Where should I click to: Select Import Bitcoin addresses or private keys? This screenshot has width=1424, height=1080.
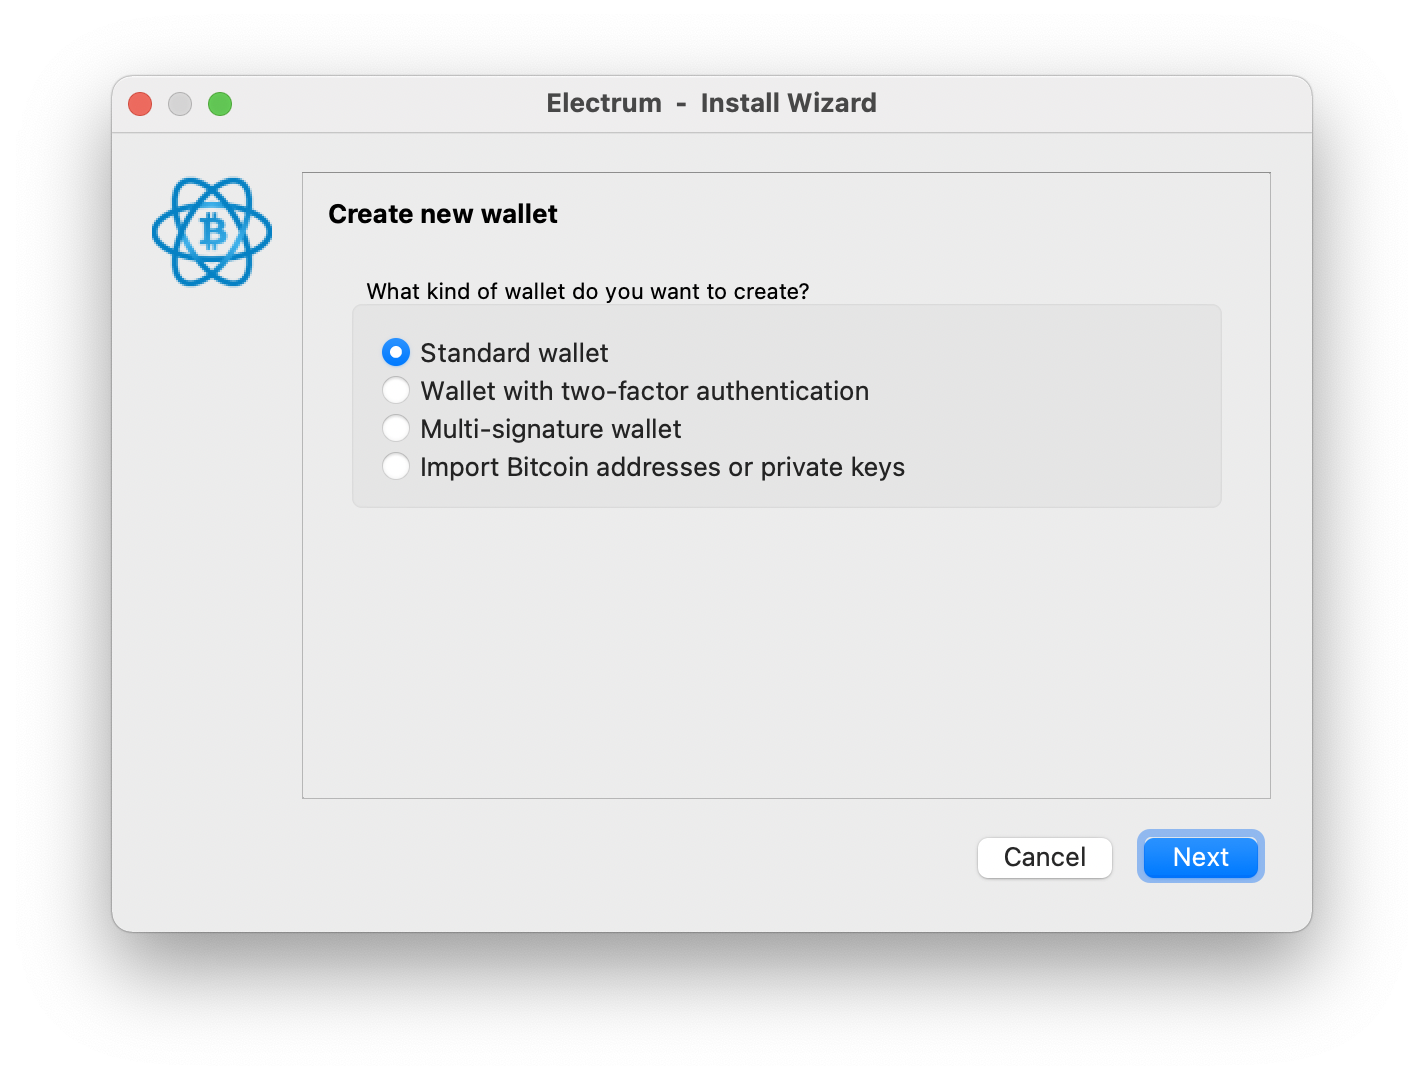[x=396, y=466]
